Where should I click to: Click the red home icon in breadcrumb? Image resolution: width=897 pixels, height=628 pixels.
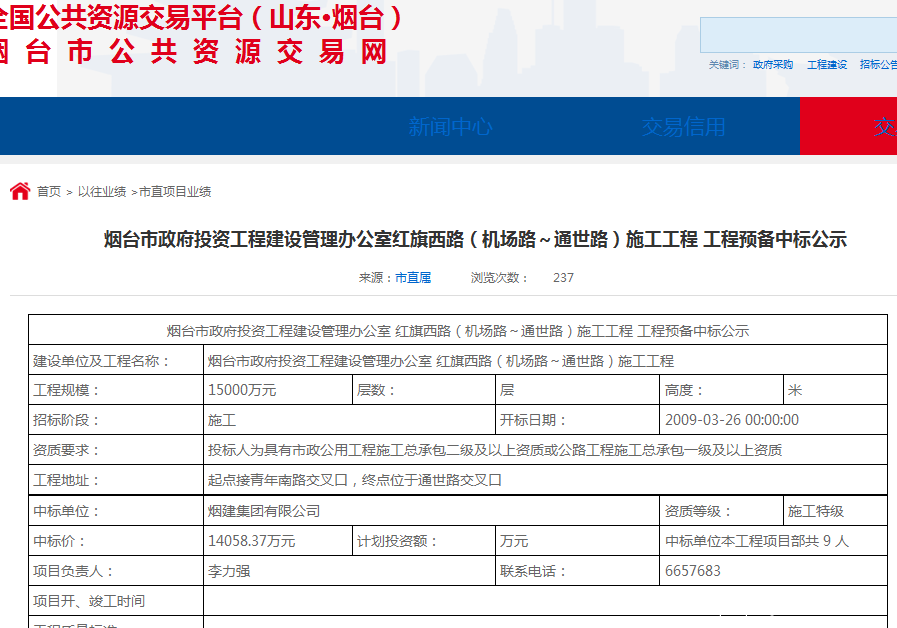pos(20,191)
